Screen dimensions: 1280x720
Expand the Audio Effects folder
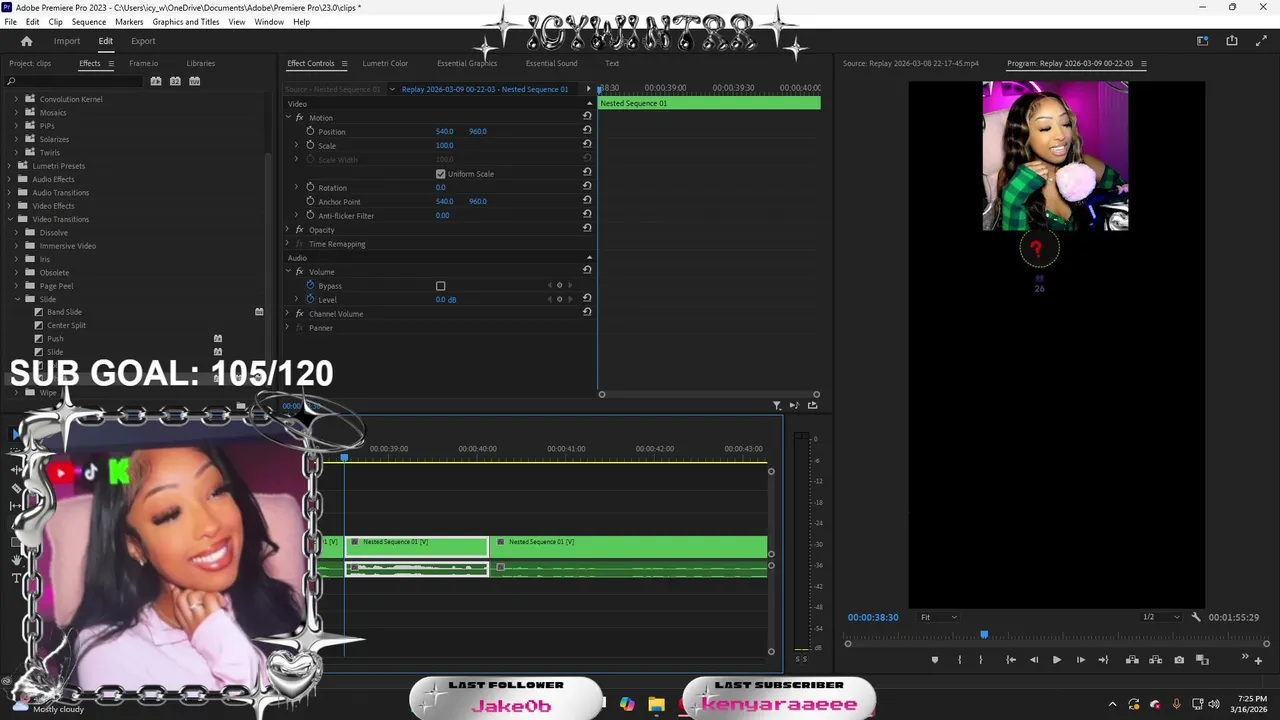(x=10, y=179)
